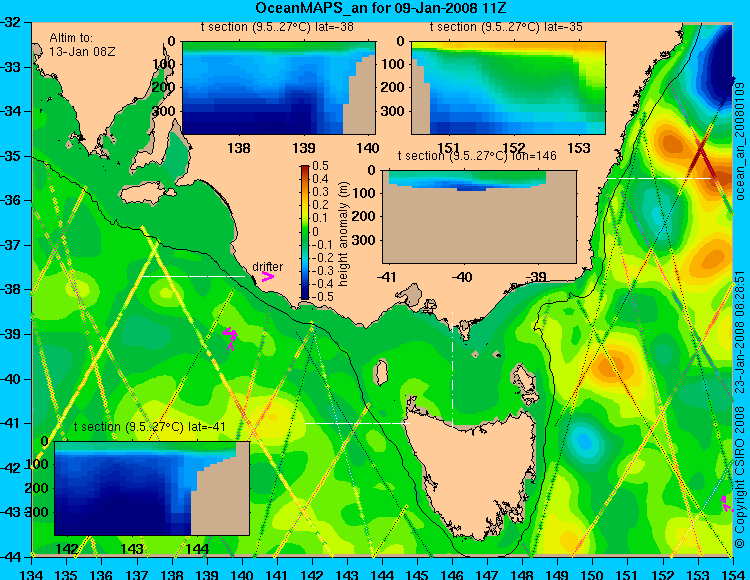Viewport: 750px width, 580px height.
Task: Click the 134 longitude label on the bottom axis
Action: click(32, 574)
